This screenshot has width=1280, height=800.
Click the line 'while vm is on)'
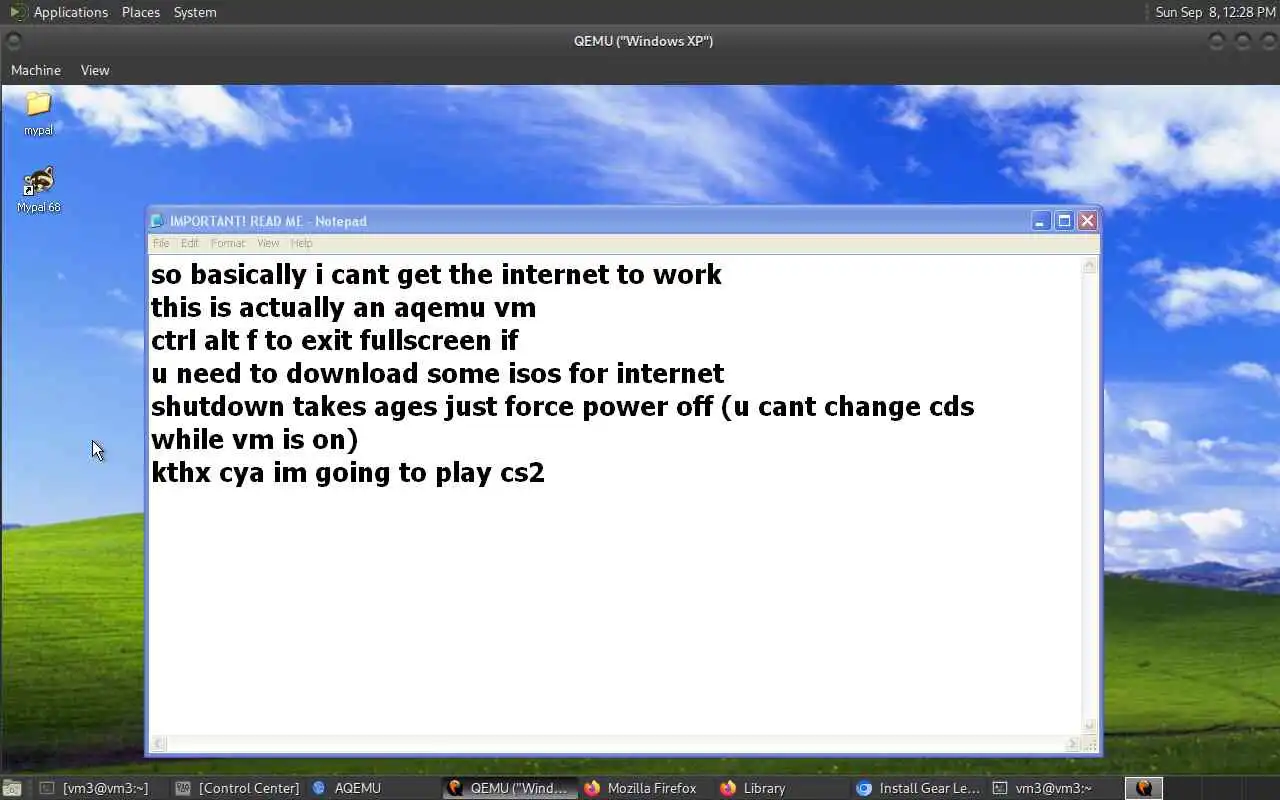tap(254, 440)
